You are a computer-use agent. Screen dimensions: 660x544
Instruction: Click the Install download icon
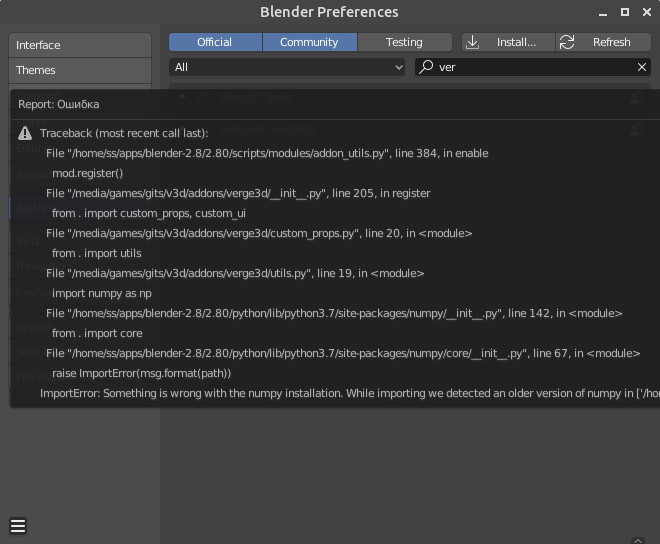coord(473,42)
